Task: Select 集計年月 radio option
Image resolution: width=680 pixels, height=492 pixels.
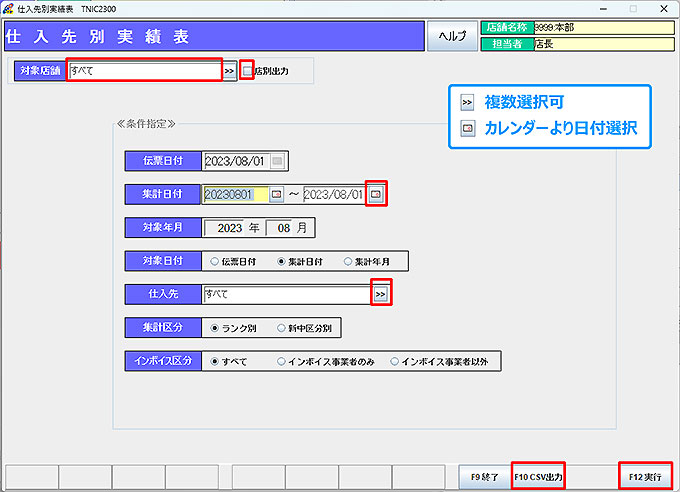Action: (347, 262)
